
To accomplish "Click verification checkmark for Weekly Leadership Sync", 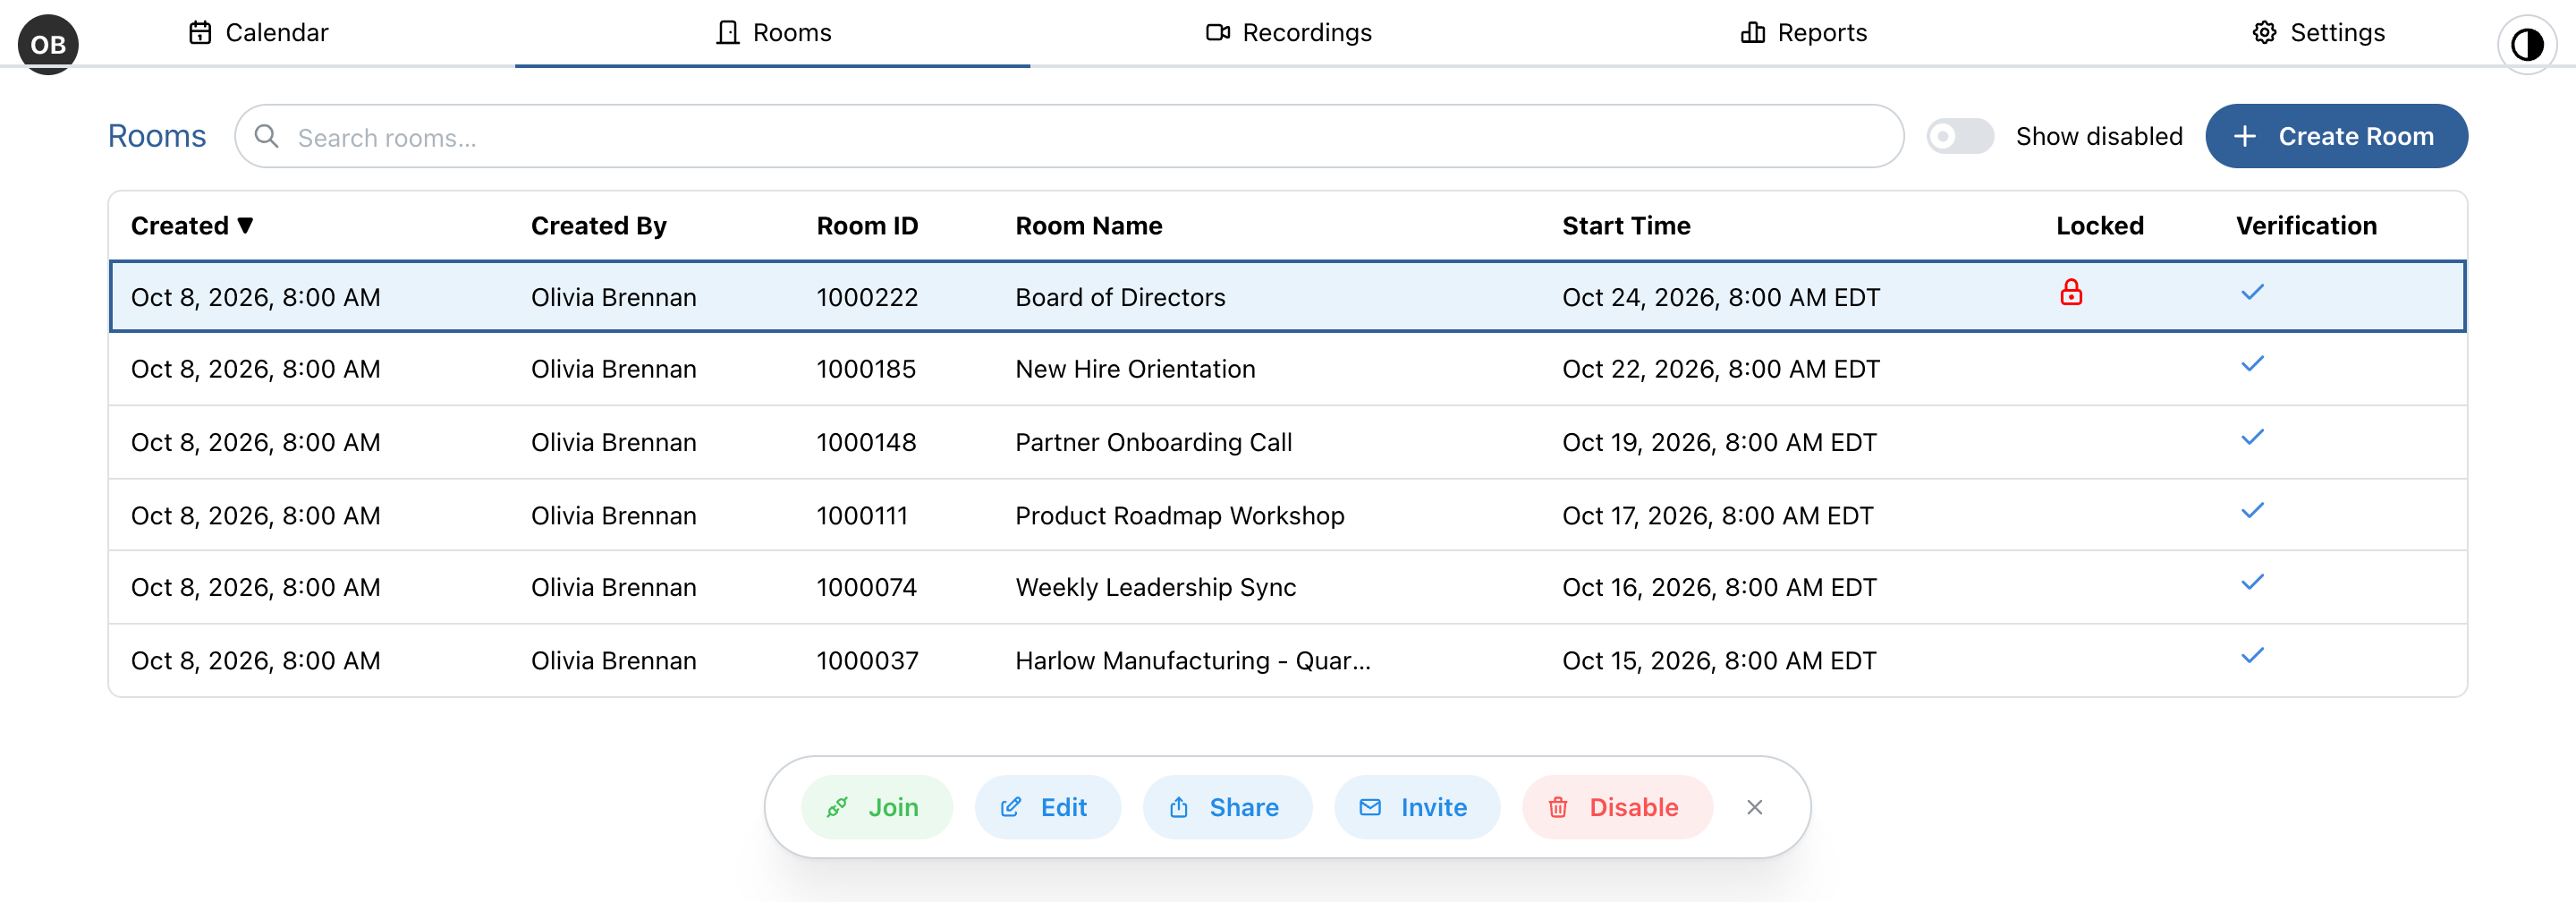I will (2252, 583).
